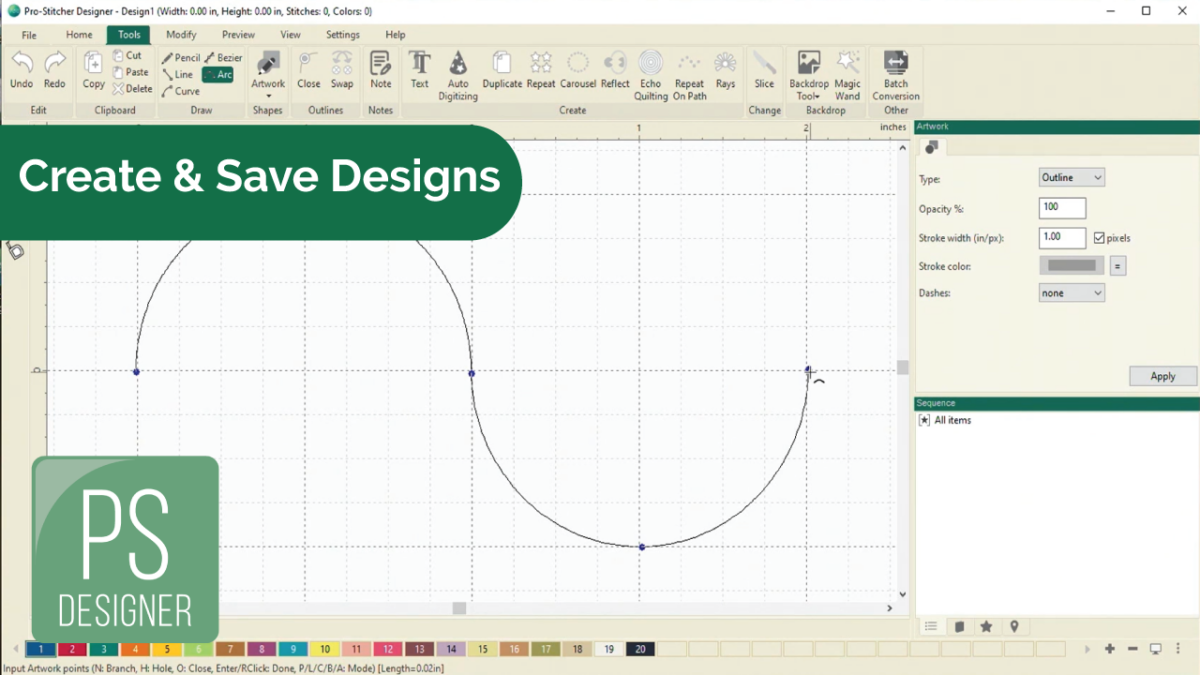Toggle the stroke width pixels checkbox

pos(1099,238)
